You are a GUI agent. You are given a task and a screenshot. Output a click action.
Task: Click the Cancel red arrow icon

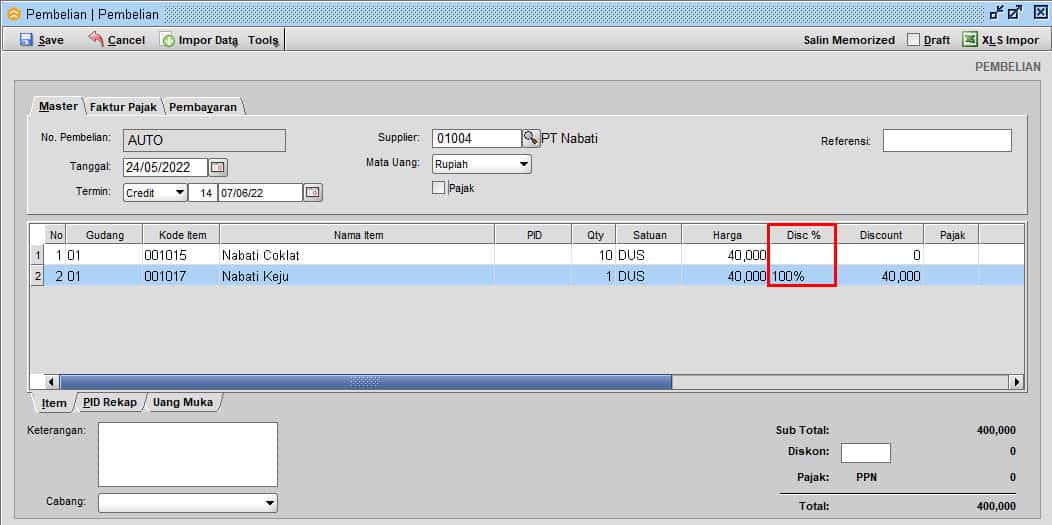tap(96, 39)
